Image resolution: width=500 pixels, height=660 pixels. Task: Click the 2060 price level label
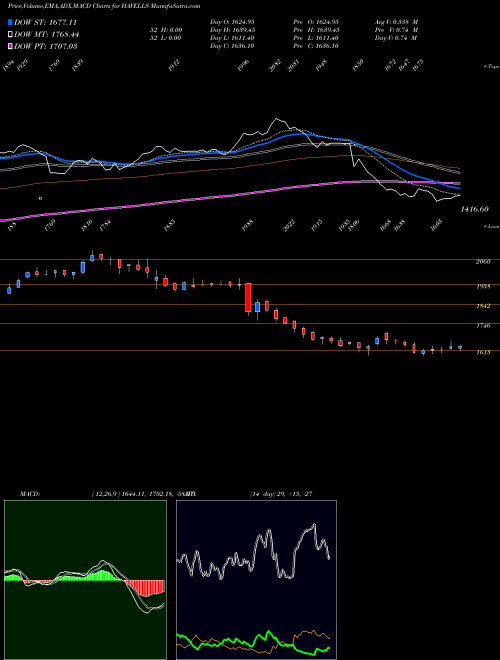(x=483, y=262)
